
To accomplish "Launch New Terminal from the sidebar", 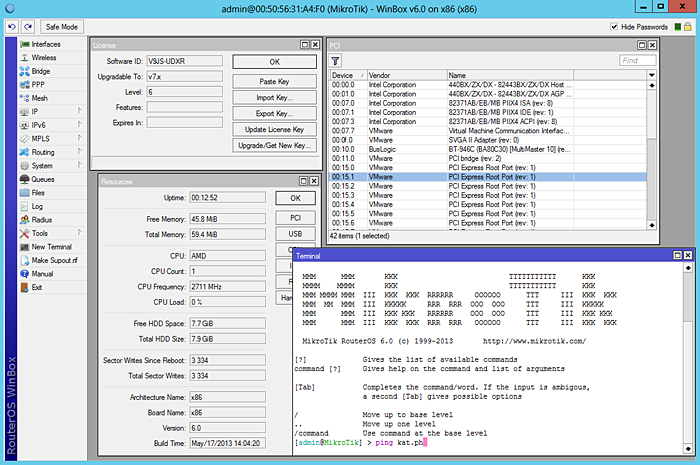I will pyautogui.click(x=51, y=246).
